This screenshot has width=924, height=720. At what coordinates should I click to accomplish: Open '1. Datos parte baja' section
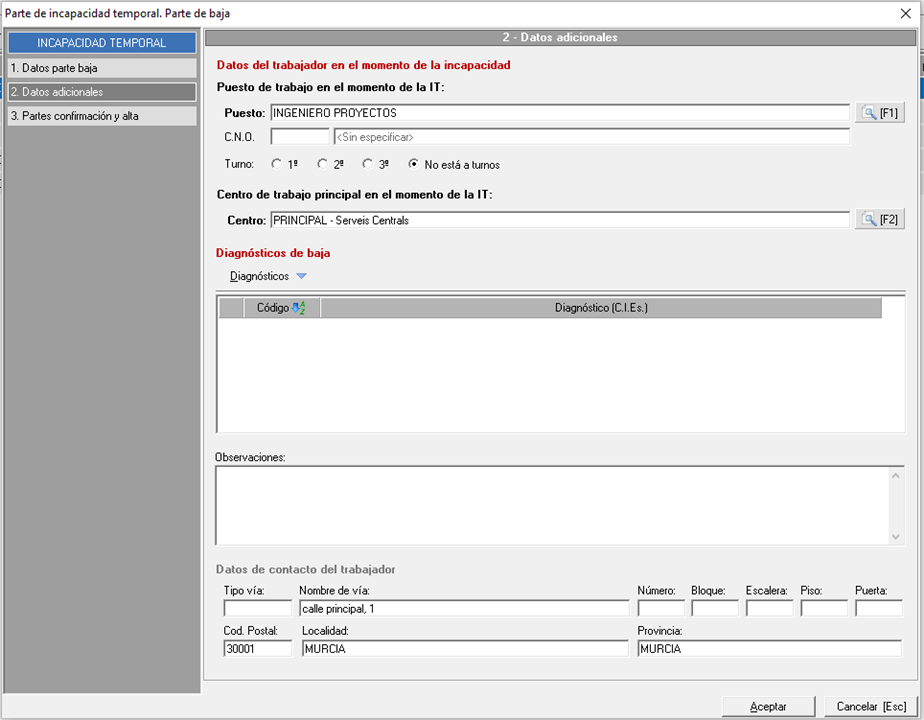point(101,68)
